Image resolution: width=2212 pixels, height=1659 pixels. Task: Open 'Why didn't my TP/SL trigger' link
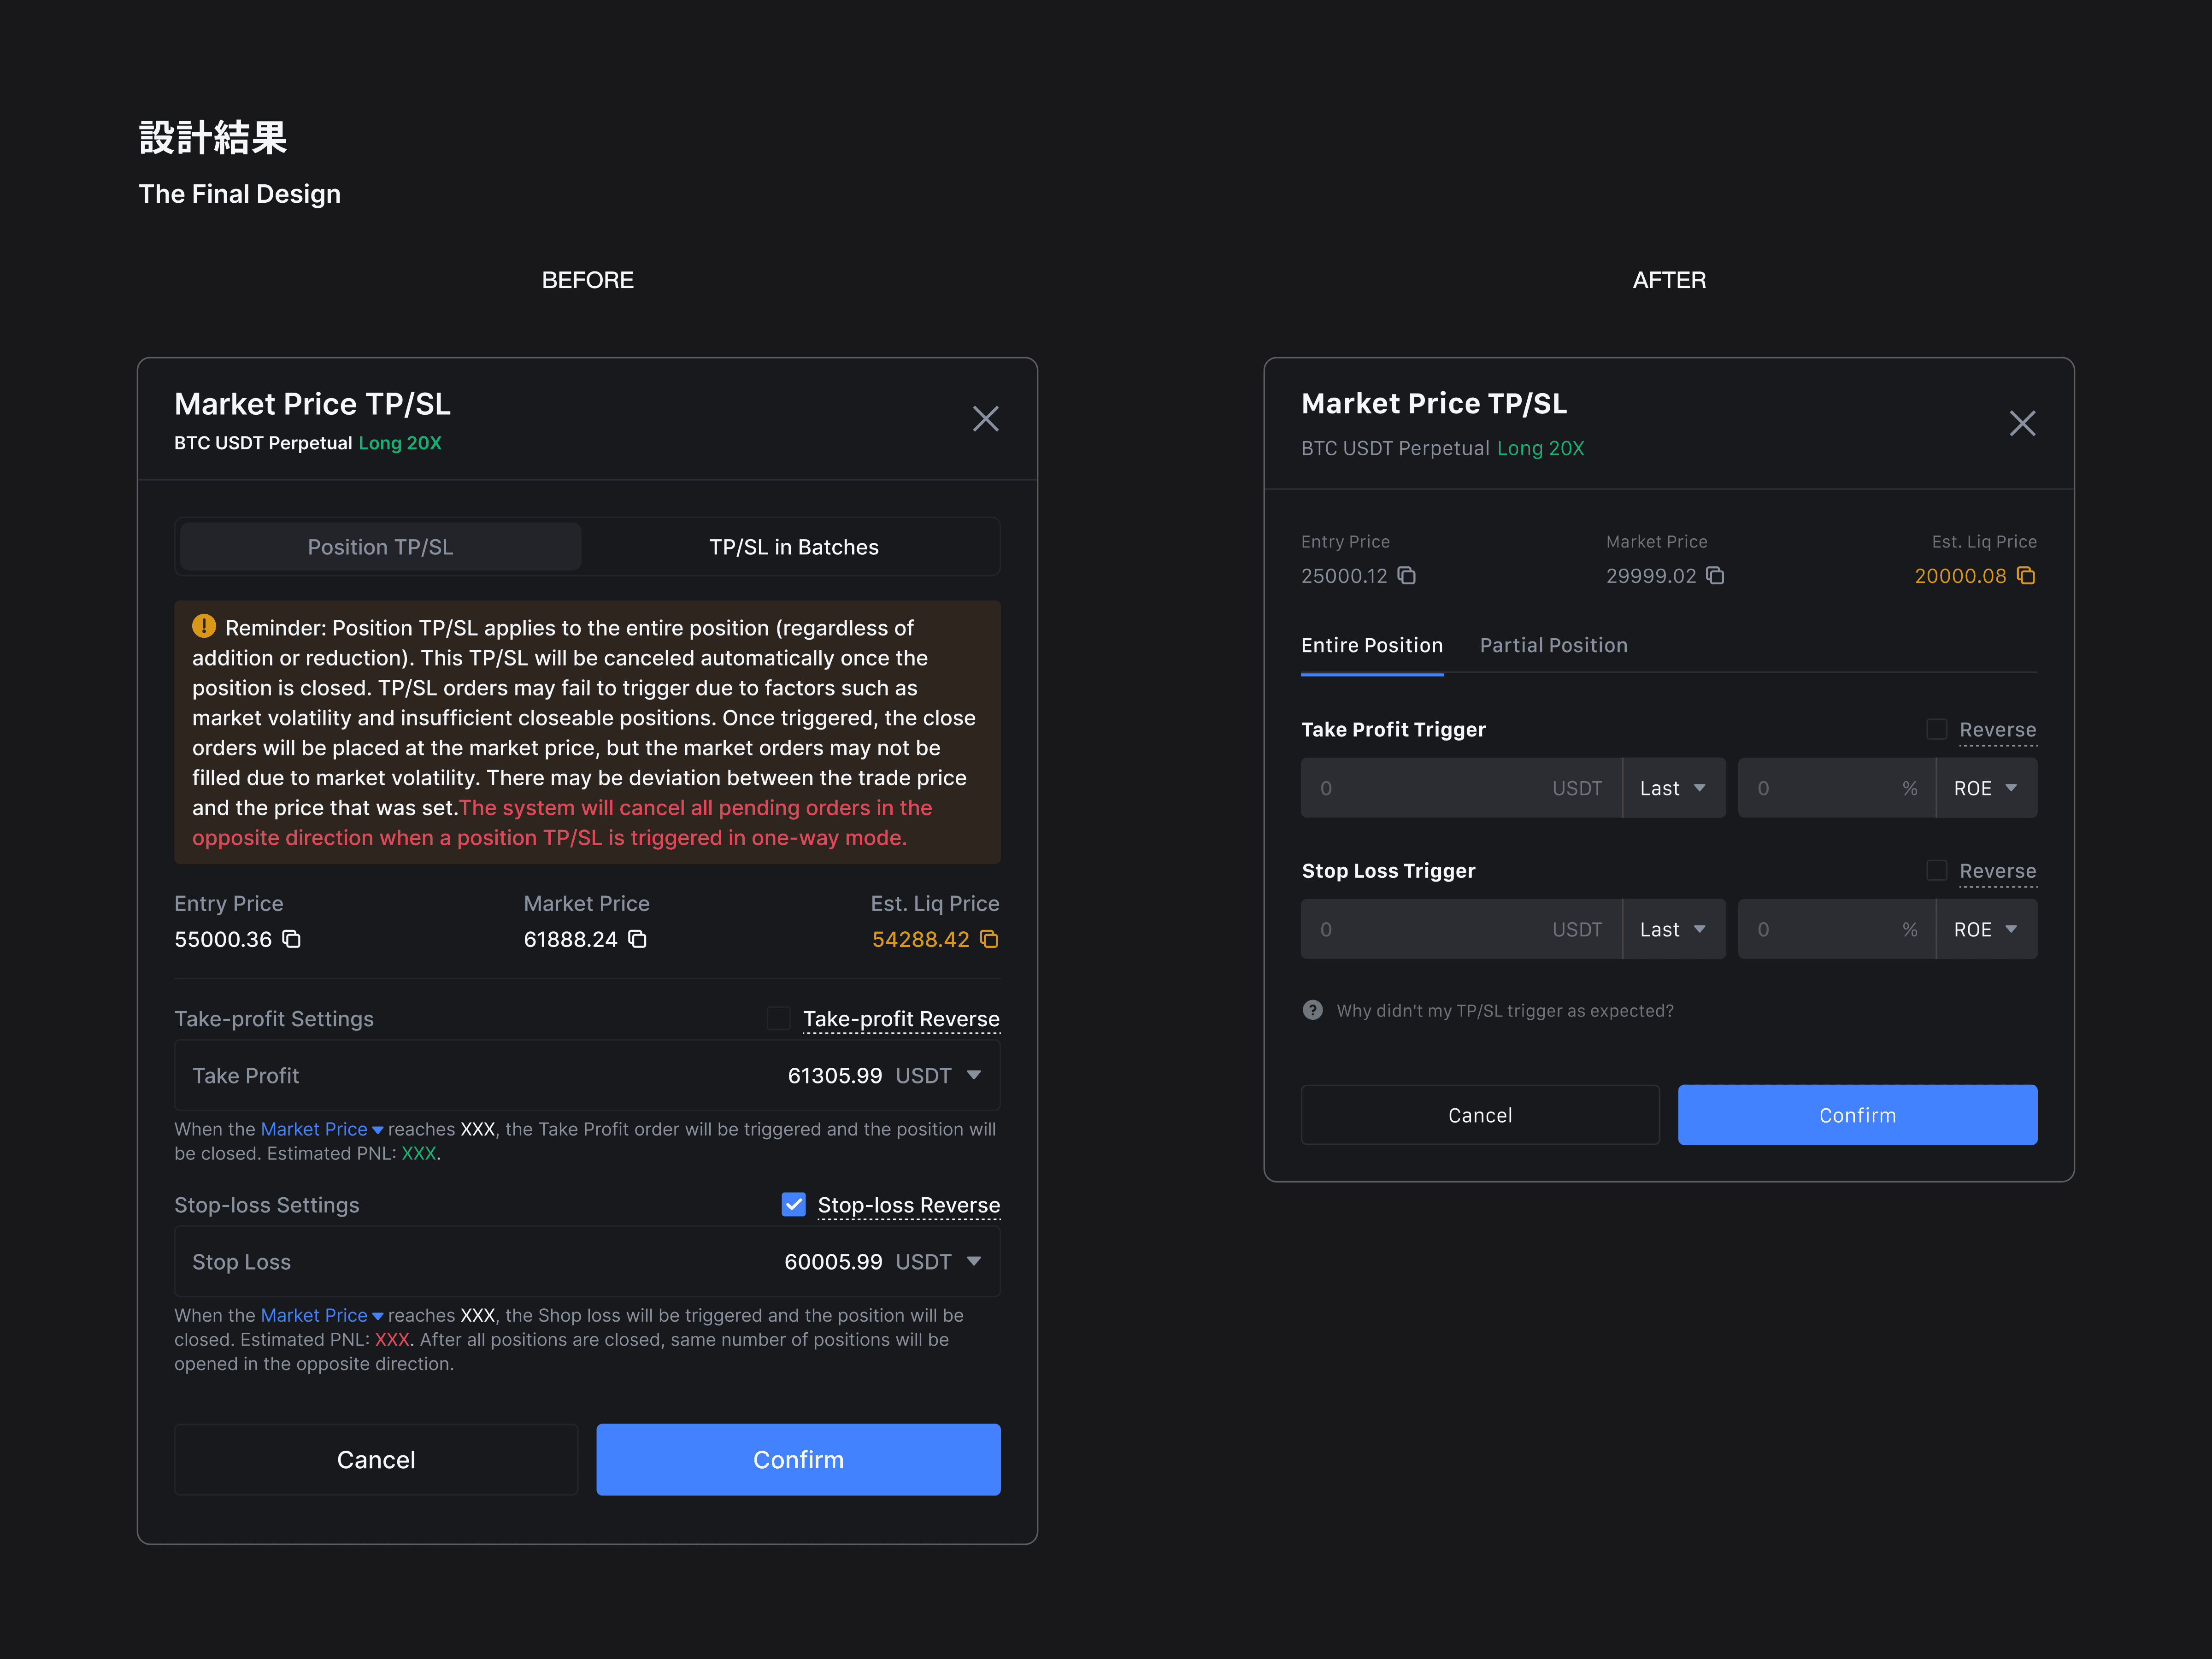pyautogui.click(x=1504, y=1010)
